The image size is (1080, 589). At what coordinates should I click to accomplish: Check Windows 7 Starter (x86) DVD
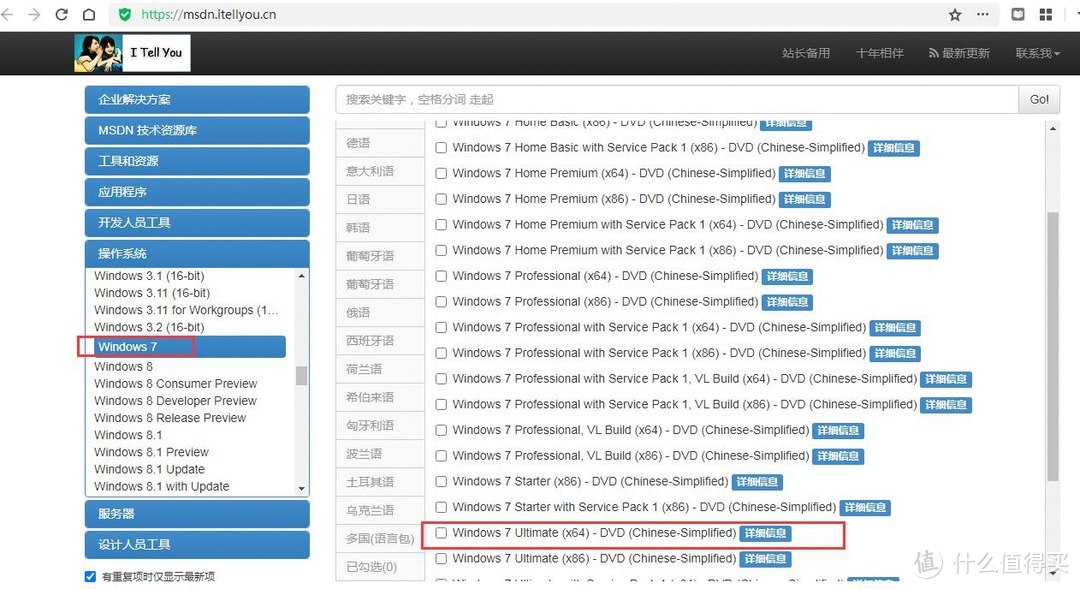point(441,482)
